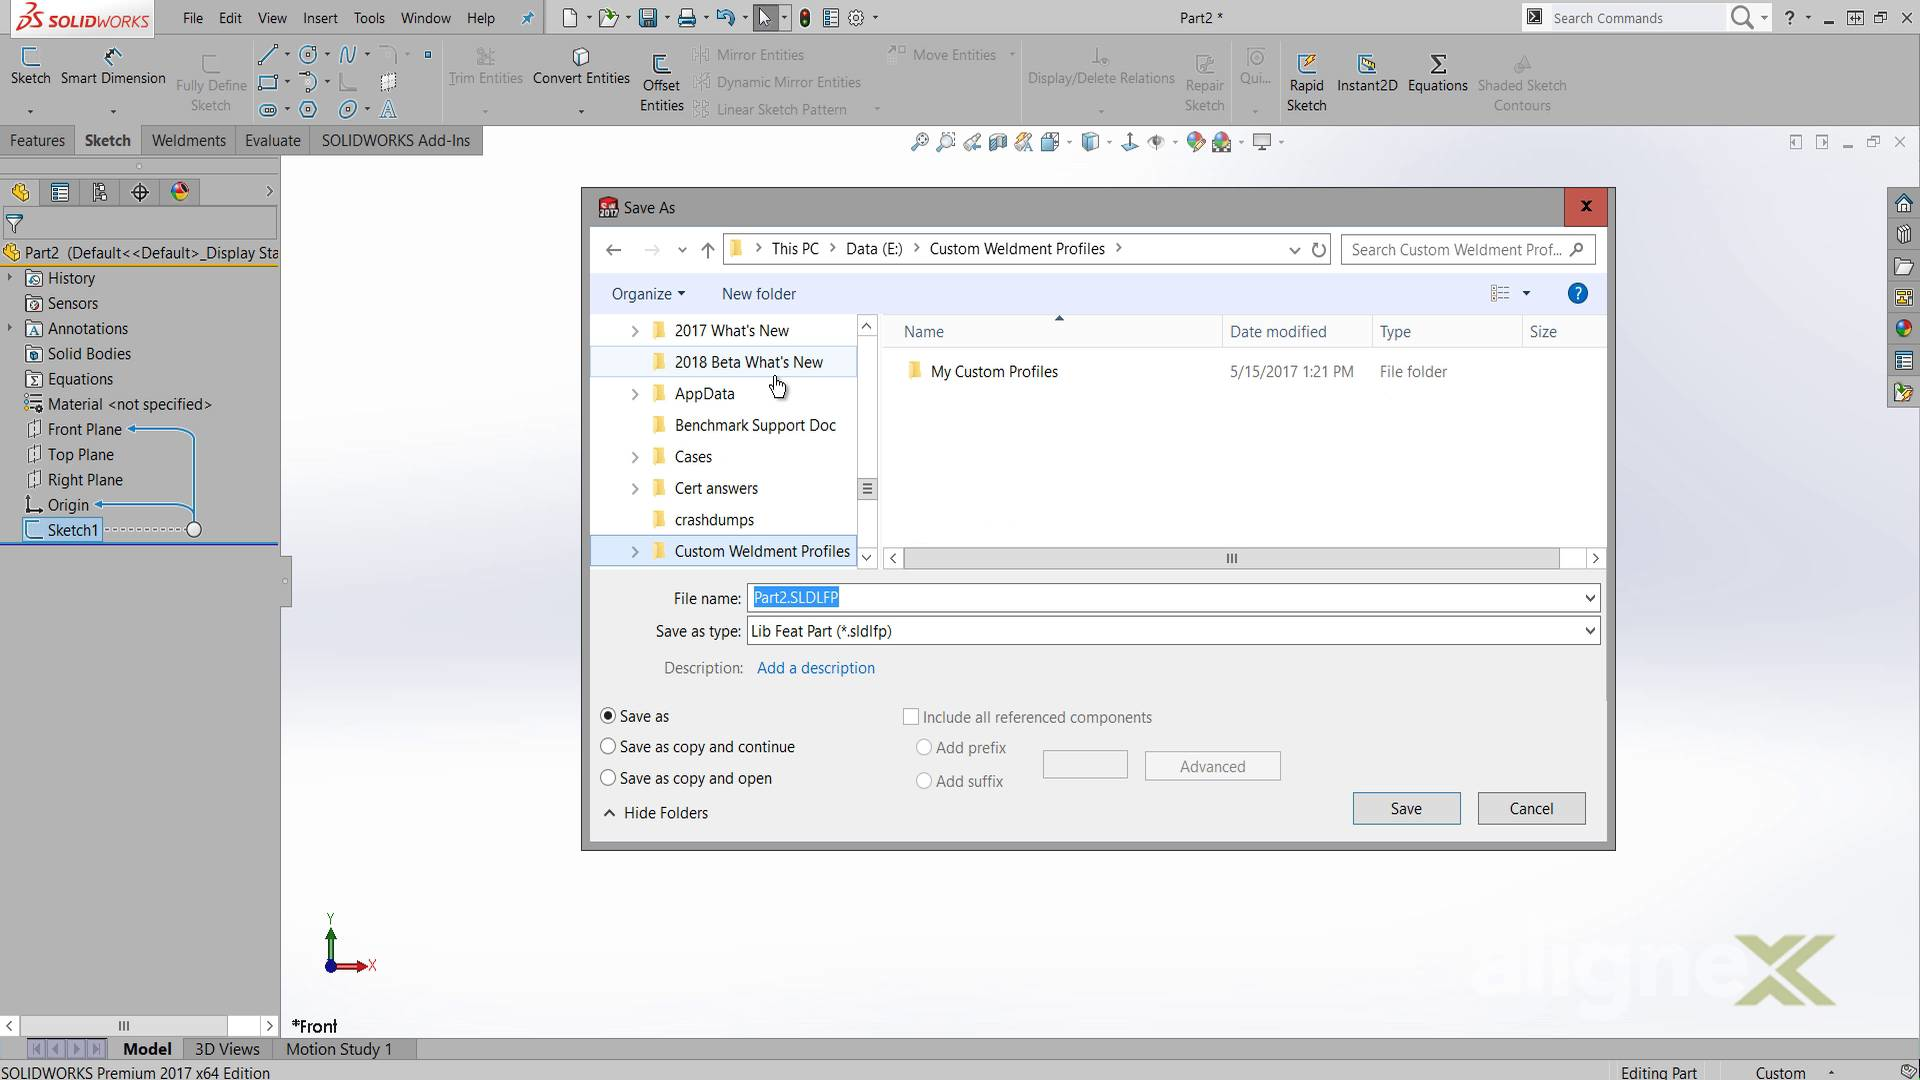Enable the Add suffix option
Viewport: 1920px width, 1080px height.
point(923,781)
